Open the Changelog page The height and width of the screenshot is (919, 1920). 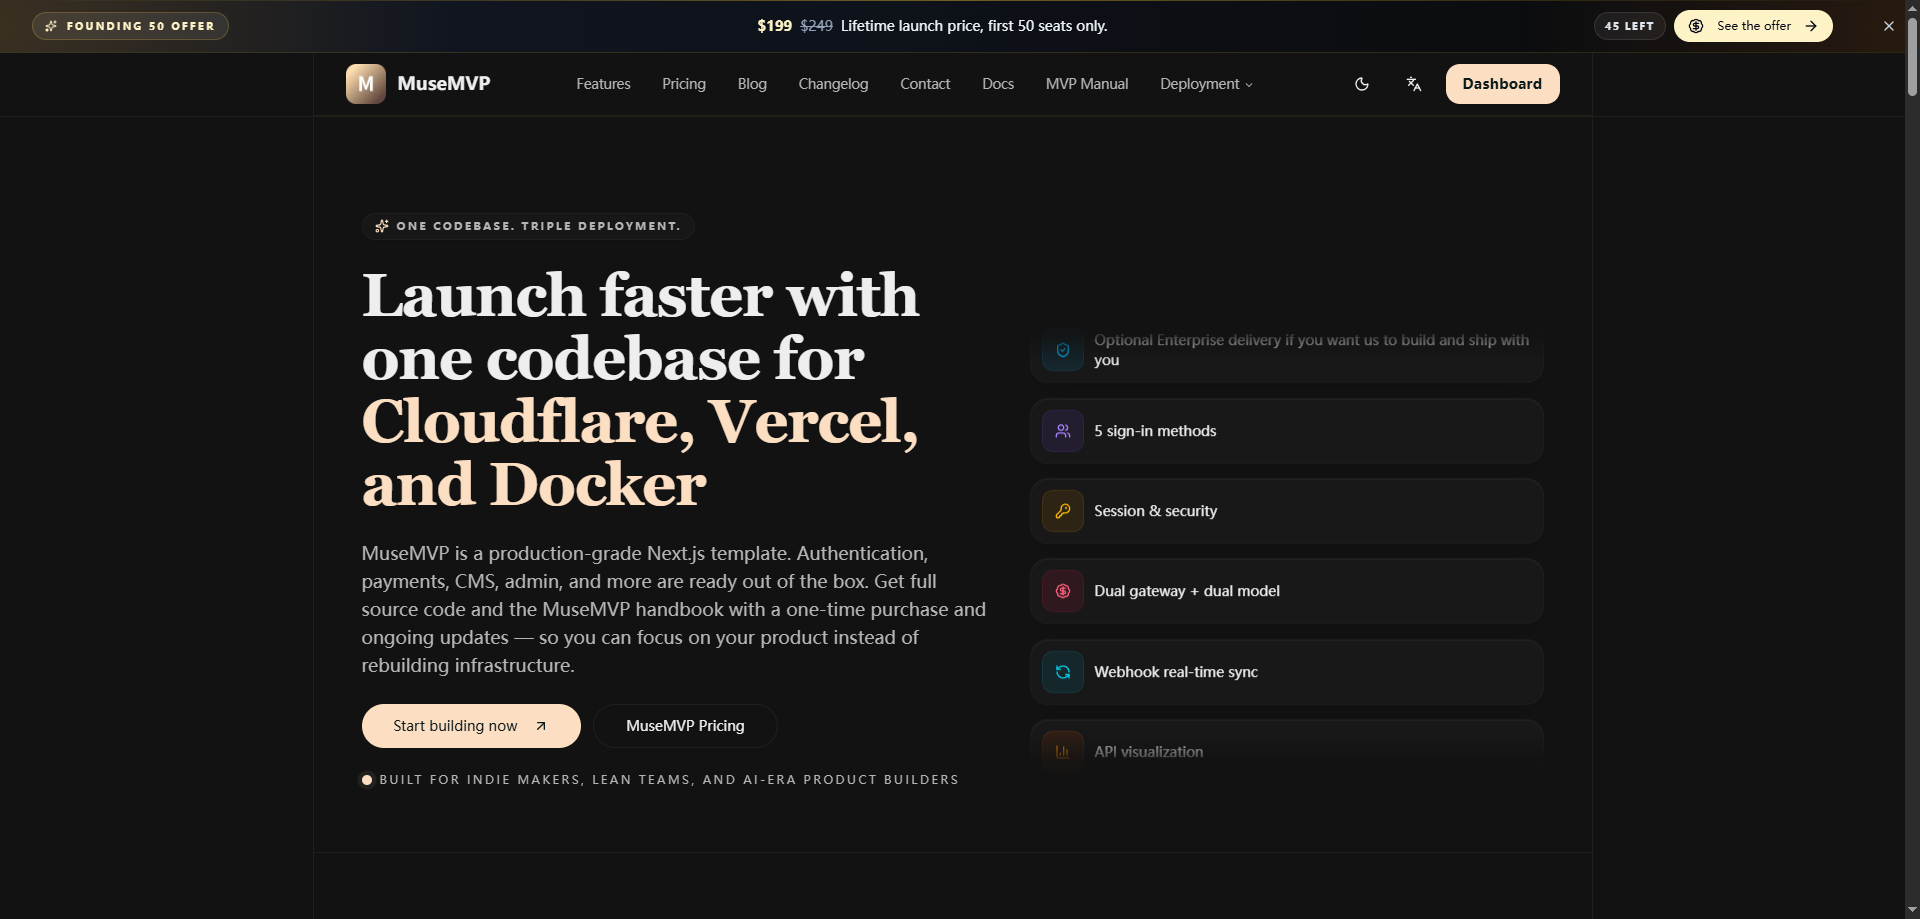coord(832,84)
